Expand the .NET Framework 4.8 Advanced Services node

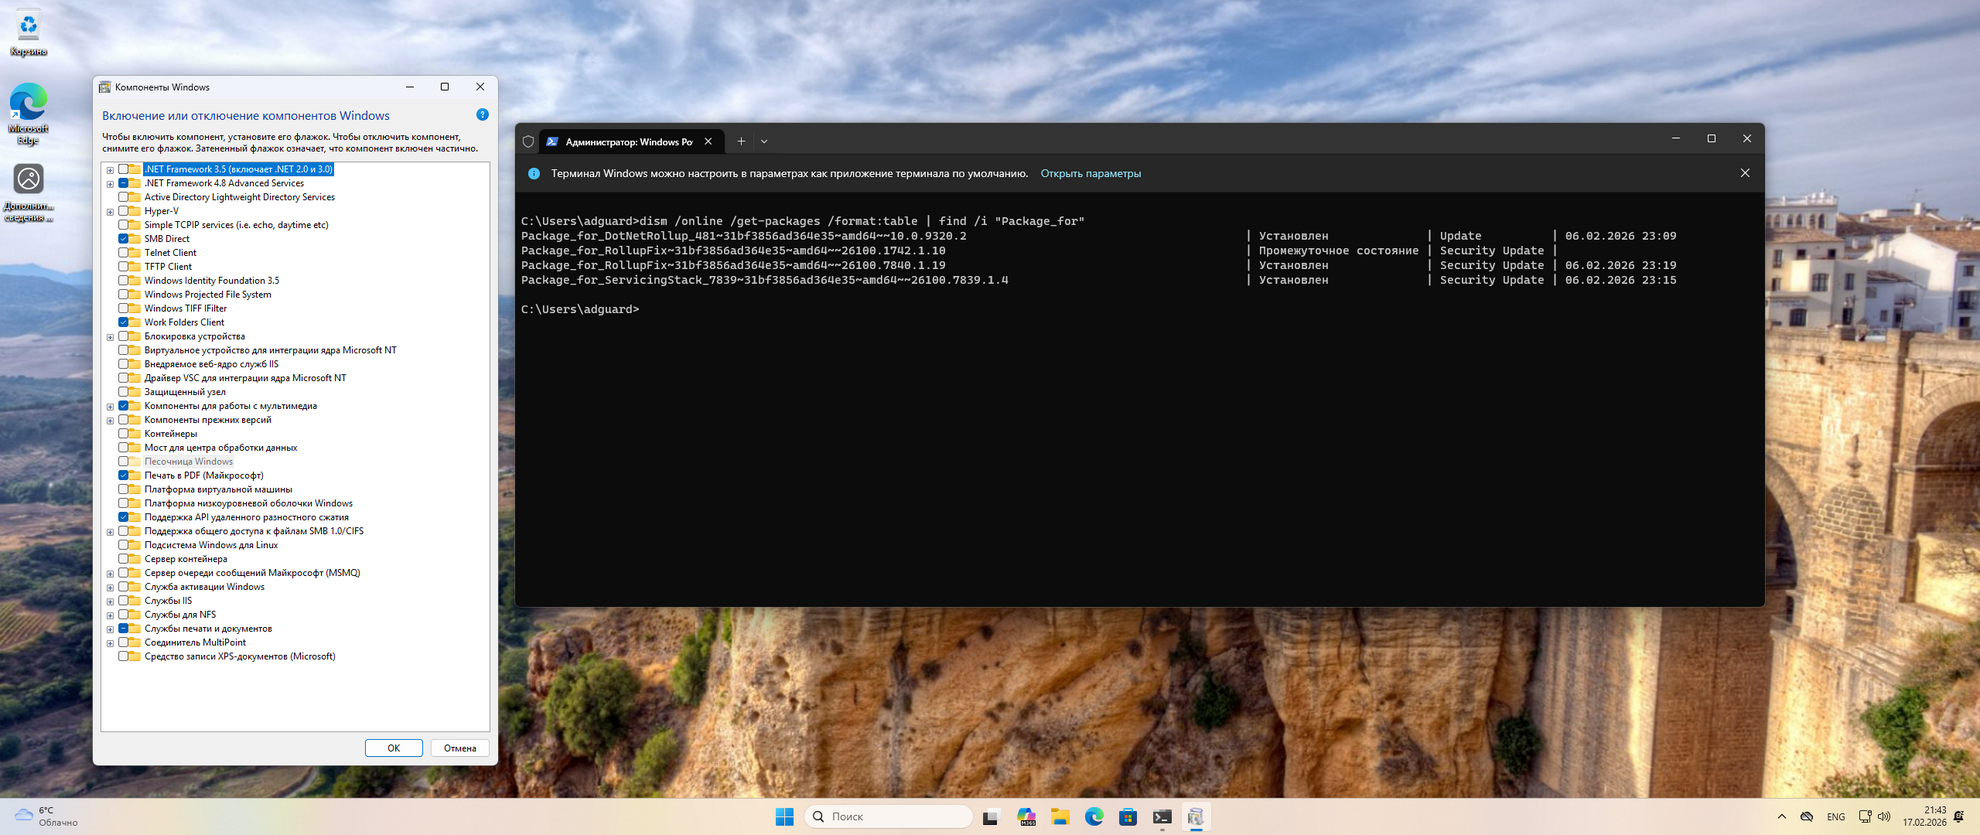tap(110, 184)
